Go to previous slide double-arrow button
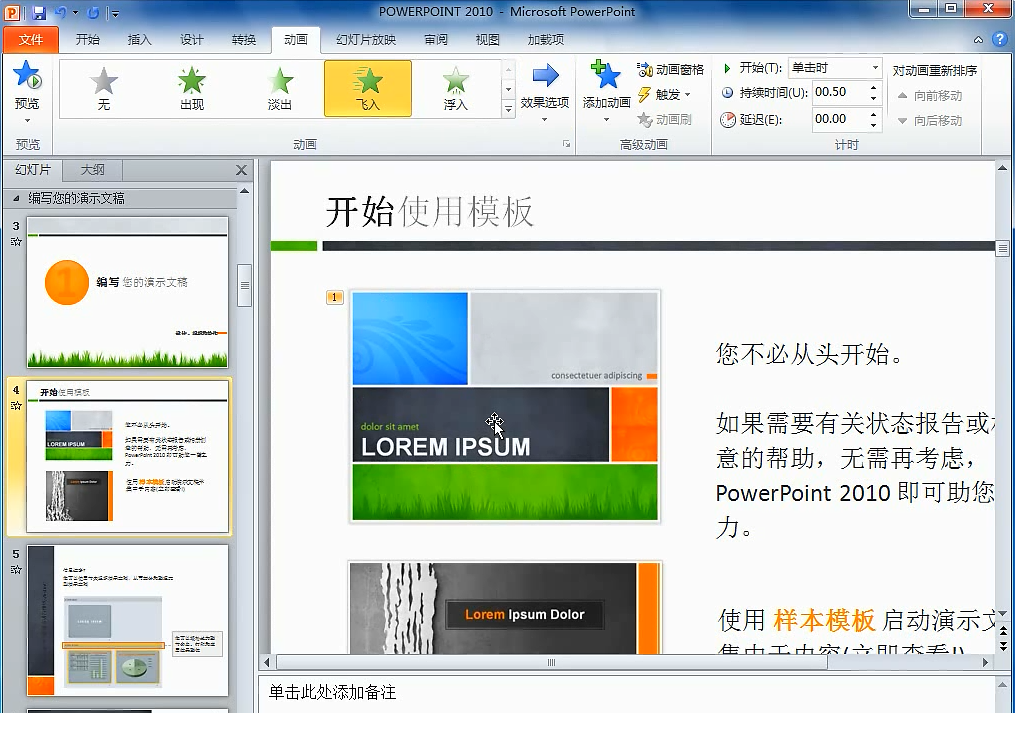The height and width of the screenshot is (736, 1015). click(1003, 629)
